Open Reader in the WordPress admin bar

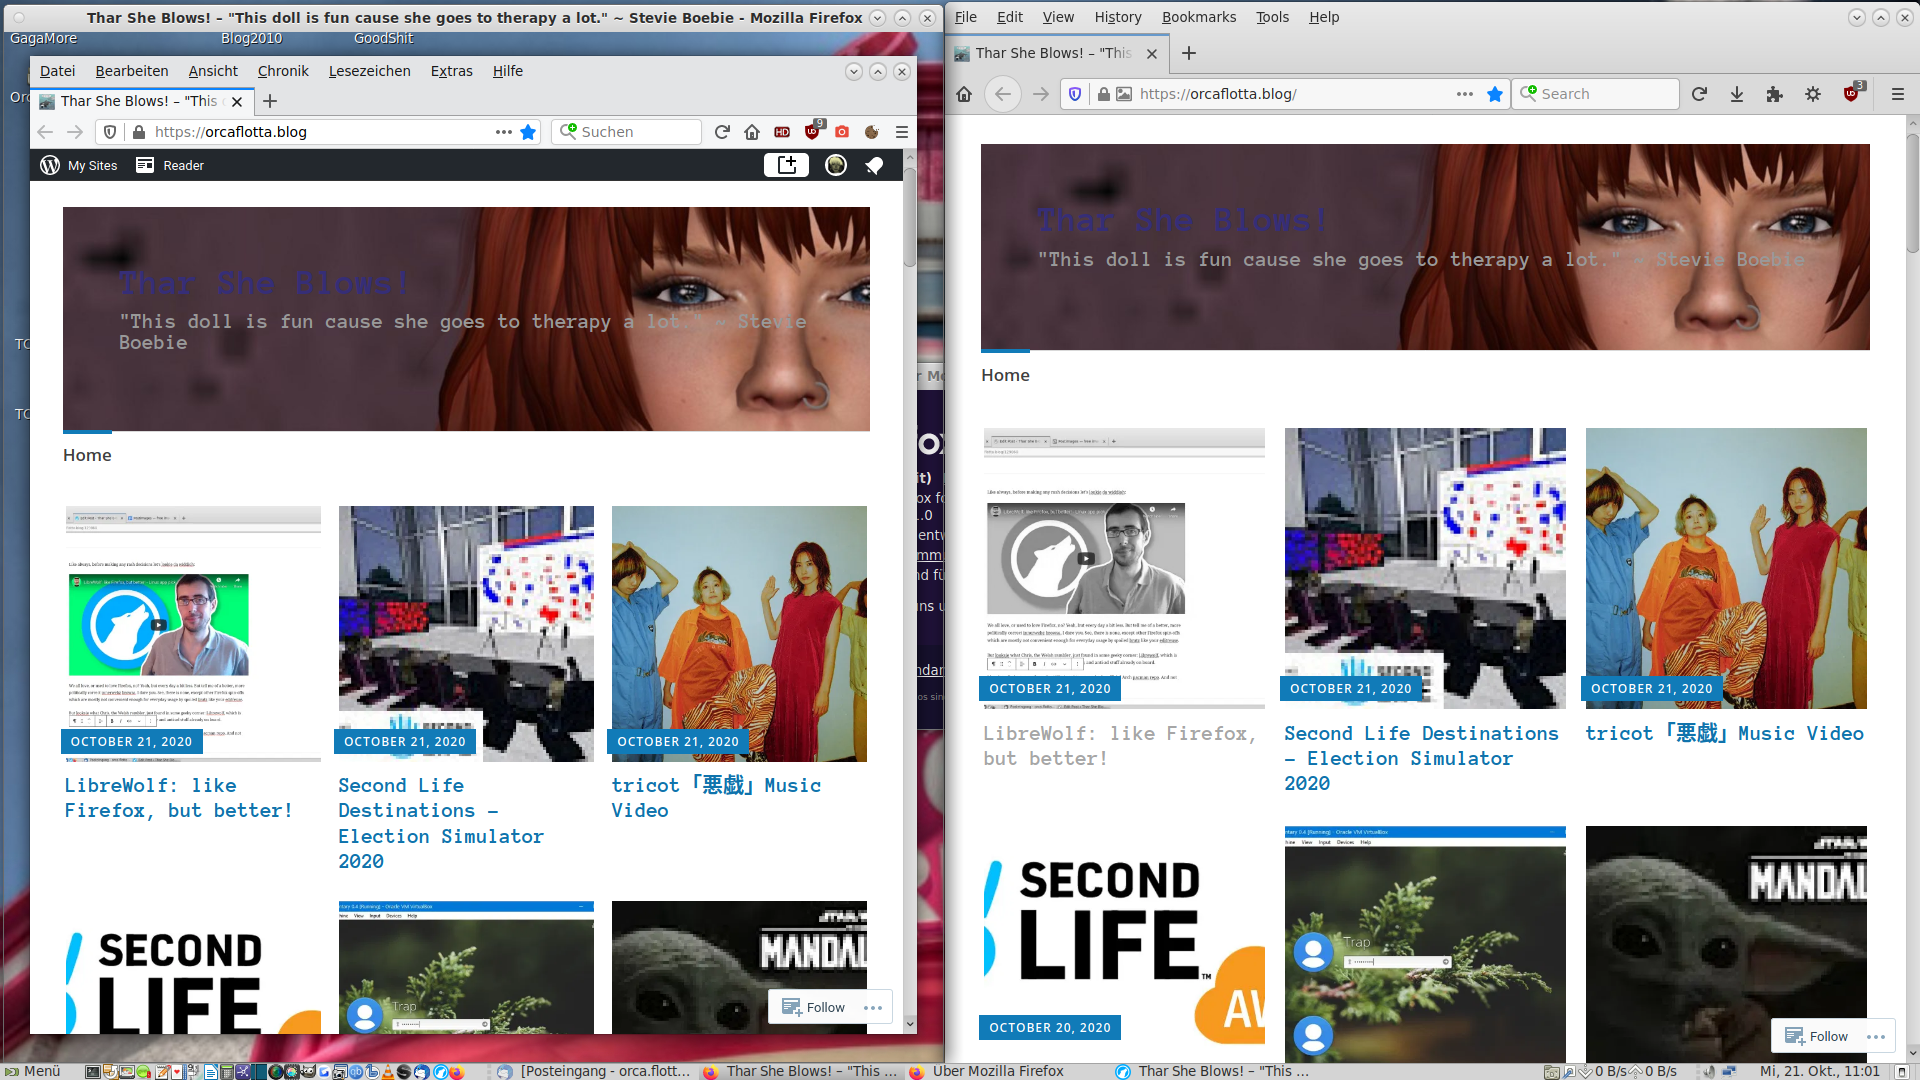coord(170,166)
